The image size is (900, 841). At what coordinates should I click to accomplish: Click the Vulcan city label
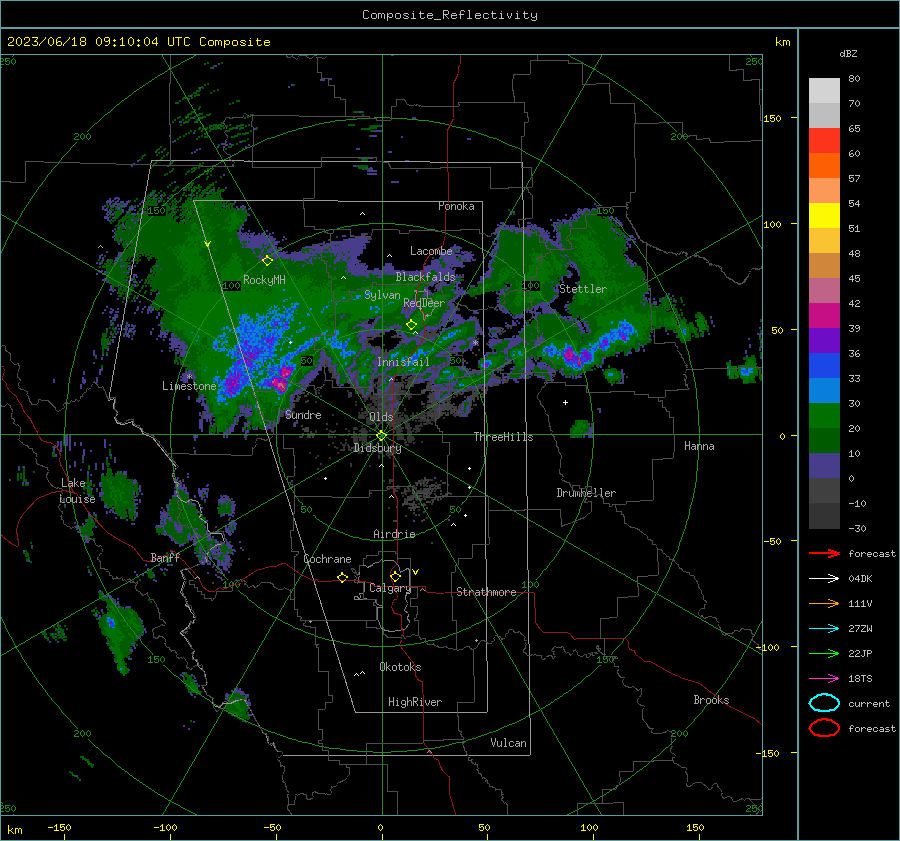point(508,743)
